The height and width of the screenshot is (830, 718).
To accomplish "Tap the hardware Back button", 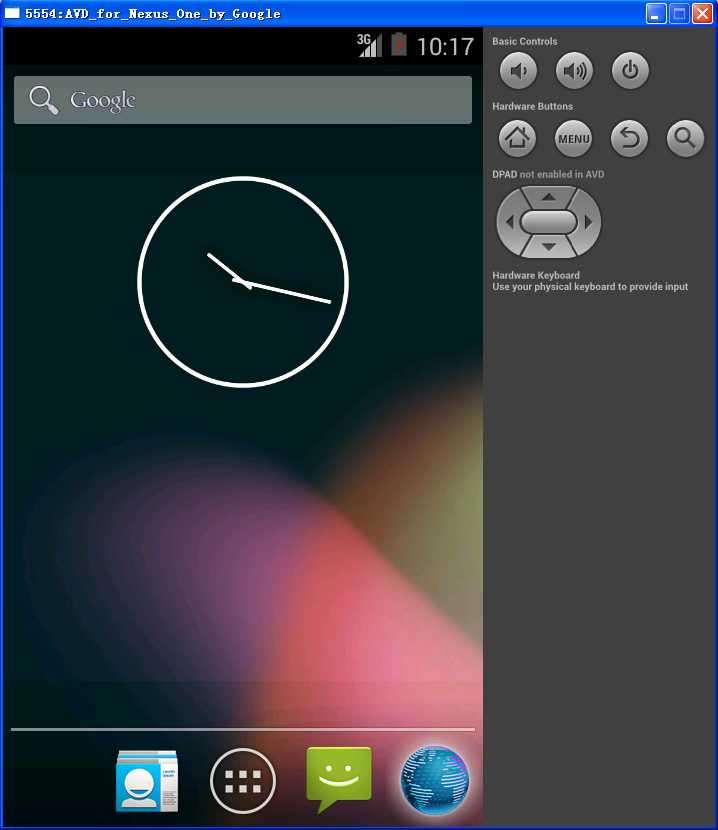I will [629, 139].
